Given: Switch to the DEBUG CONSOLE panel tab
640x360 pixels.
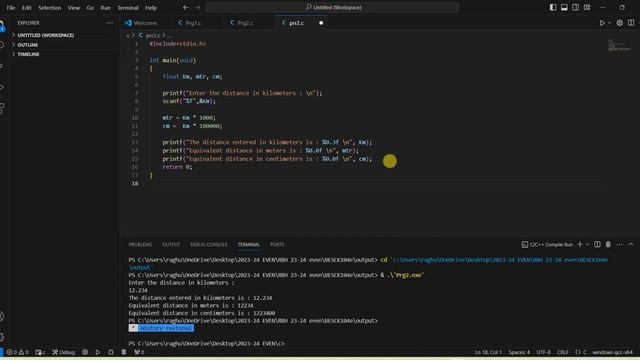Looking at the screenshot, I should (x=209, y=244).
